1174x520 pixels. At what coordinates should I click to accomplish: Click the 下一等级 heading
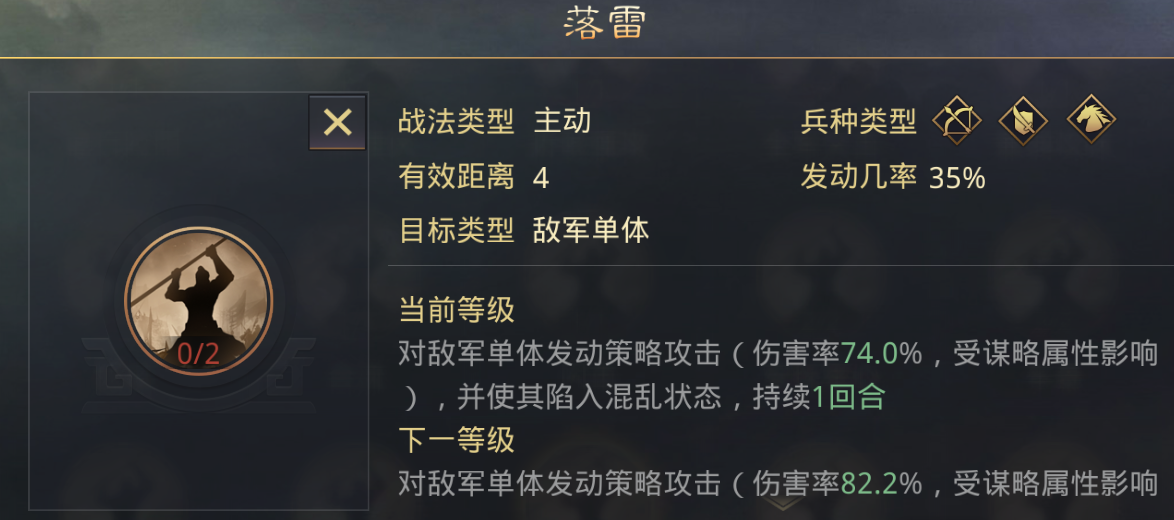[456, 440]
